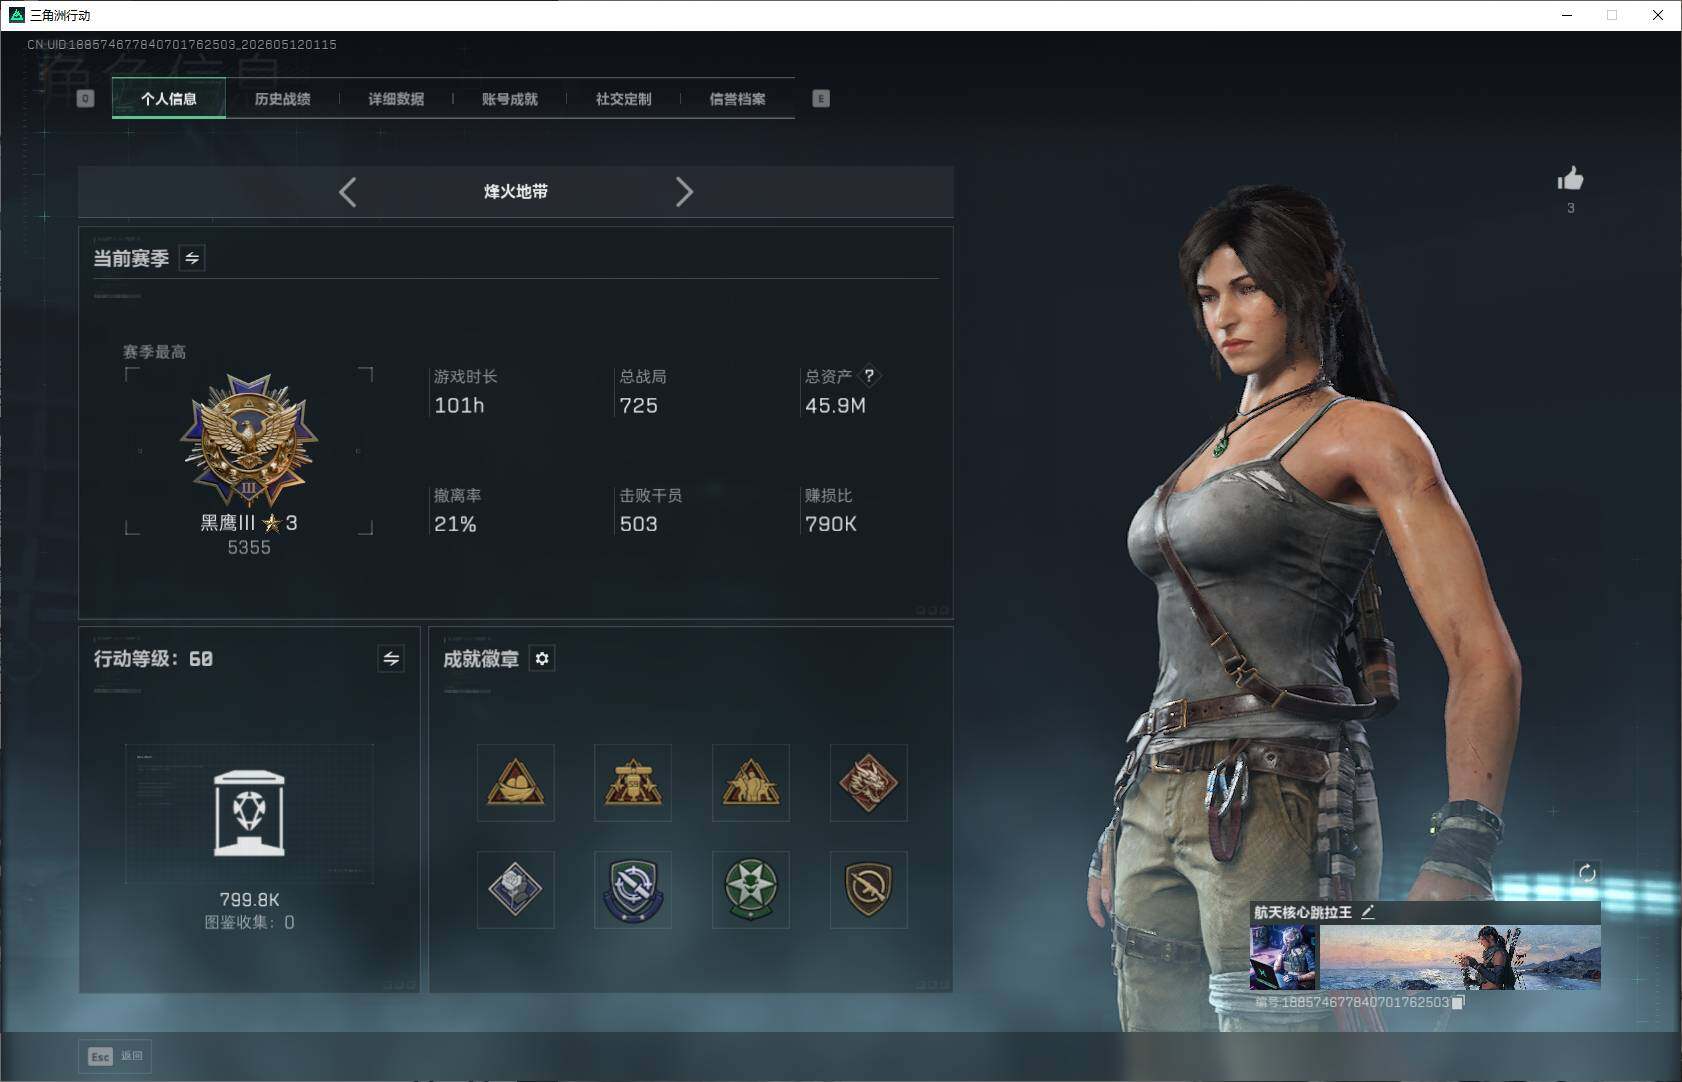Click the 当前赛季 heading

tap(131, 258)
